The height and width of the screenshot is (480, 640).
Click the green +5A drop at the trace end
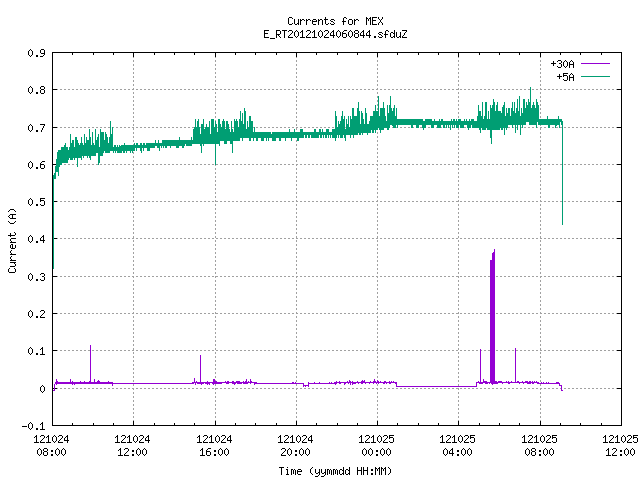point(562,173)
